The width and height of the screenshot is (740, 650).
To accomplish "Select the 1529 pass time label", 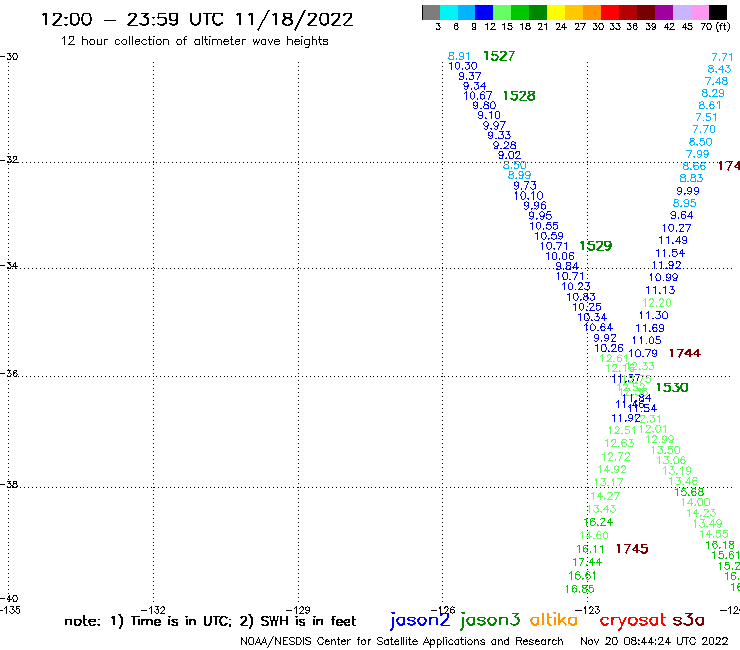I will coord(596,246).
